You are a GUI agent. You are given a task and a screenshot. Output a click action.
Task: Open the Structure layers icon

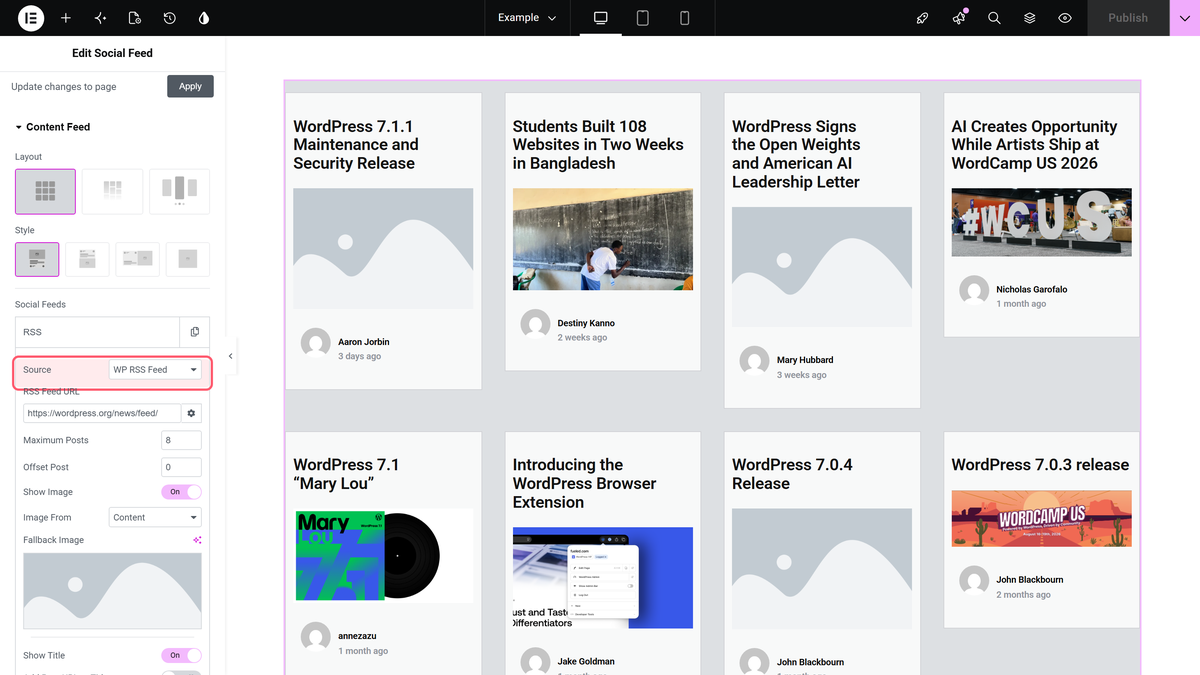coord(1030,18)
